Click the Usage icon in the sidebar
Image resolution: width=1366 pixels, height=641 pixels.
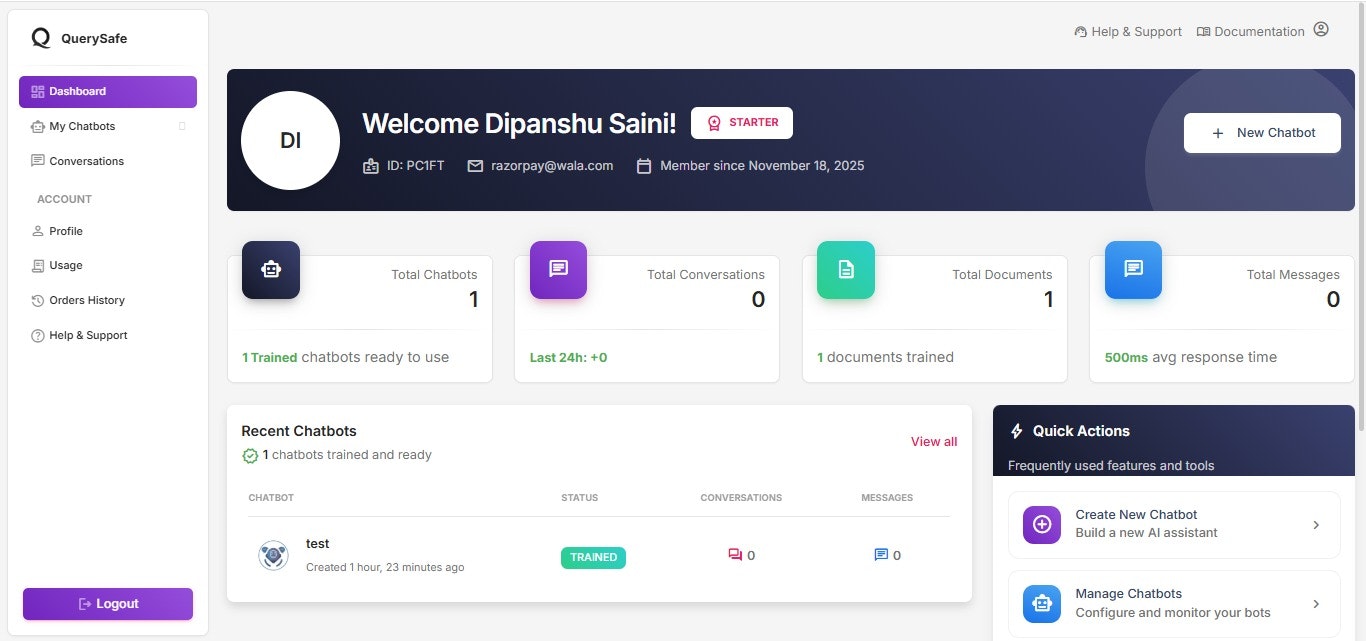tap(37, 265)
